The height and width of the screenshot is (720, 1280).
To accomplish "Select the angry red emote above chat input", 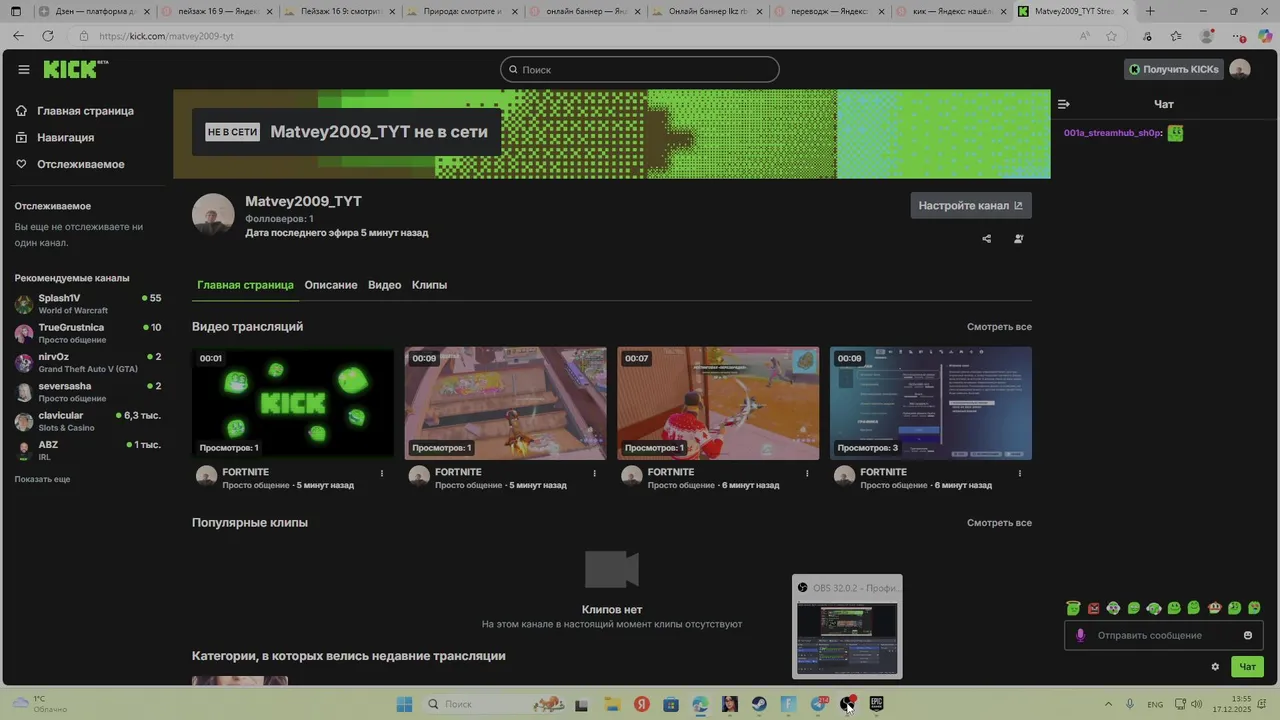I will click(1093, 608).
